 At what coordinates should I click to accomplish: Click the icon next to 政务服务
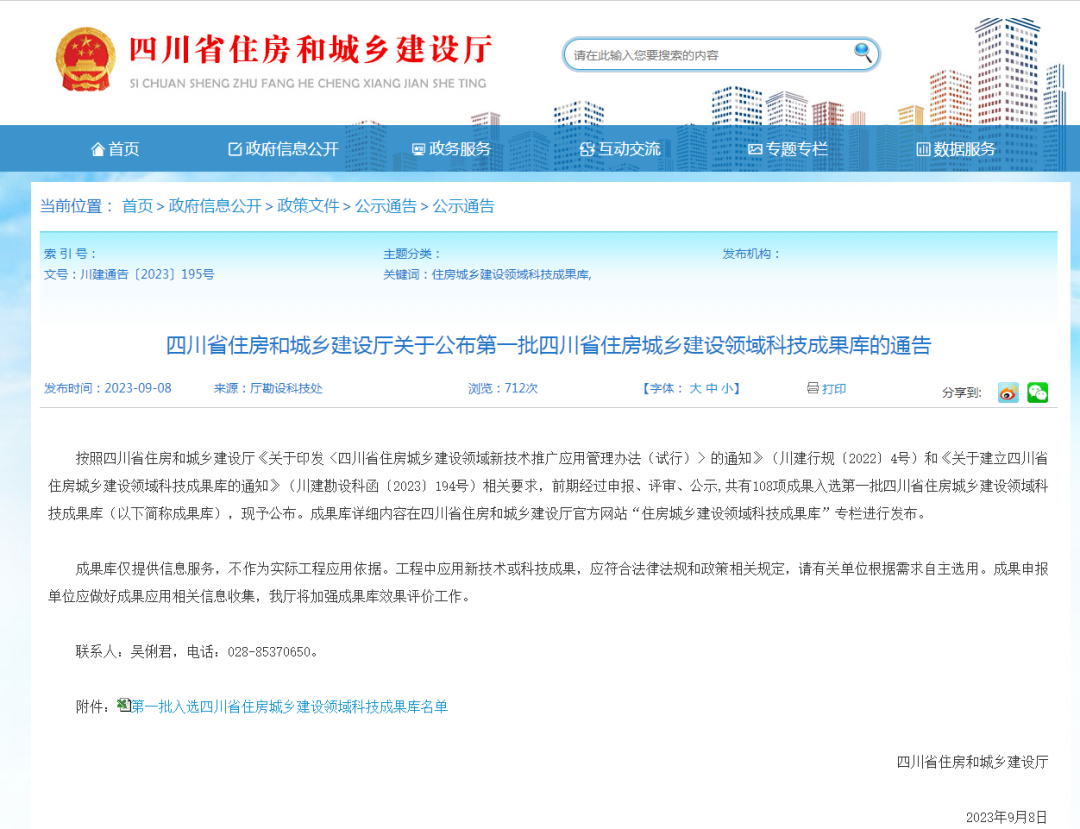(417, 148)
